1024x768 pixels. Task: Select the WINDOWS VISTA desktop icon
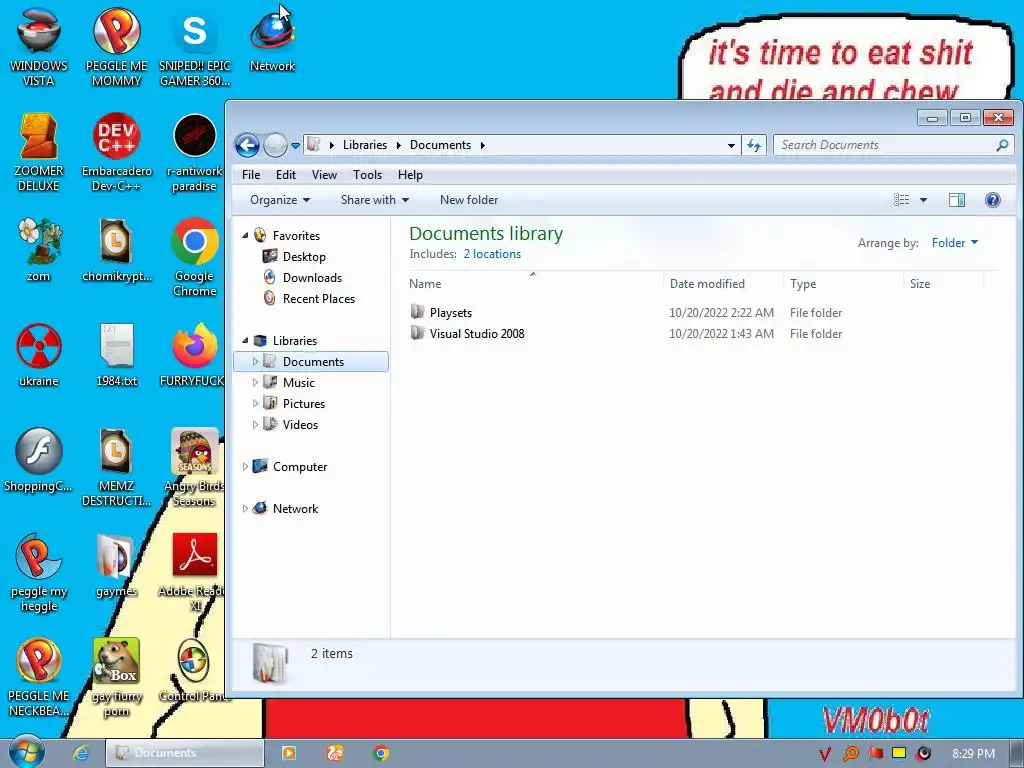coord(39,47)
